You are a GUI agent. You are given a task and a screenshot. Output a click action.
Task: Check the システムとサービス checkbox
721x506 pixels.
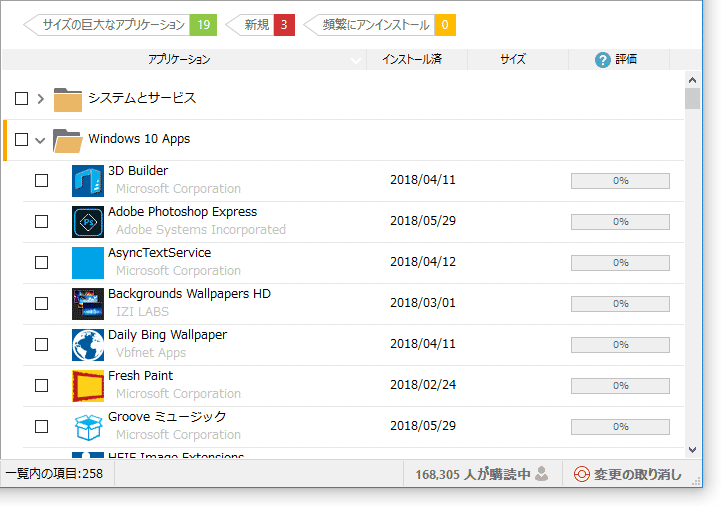click(22, 98)
